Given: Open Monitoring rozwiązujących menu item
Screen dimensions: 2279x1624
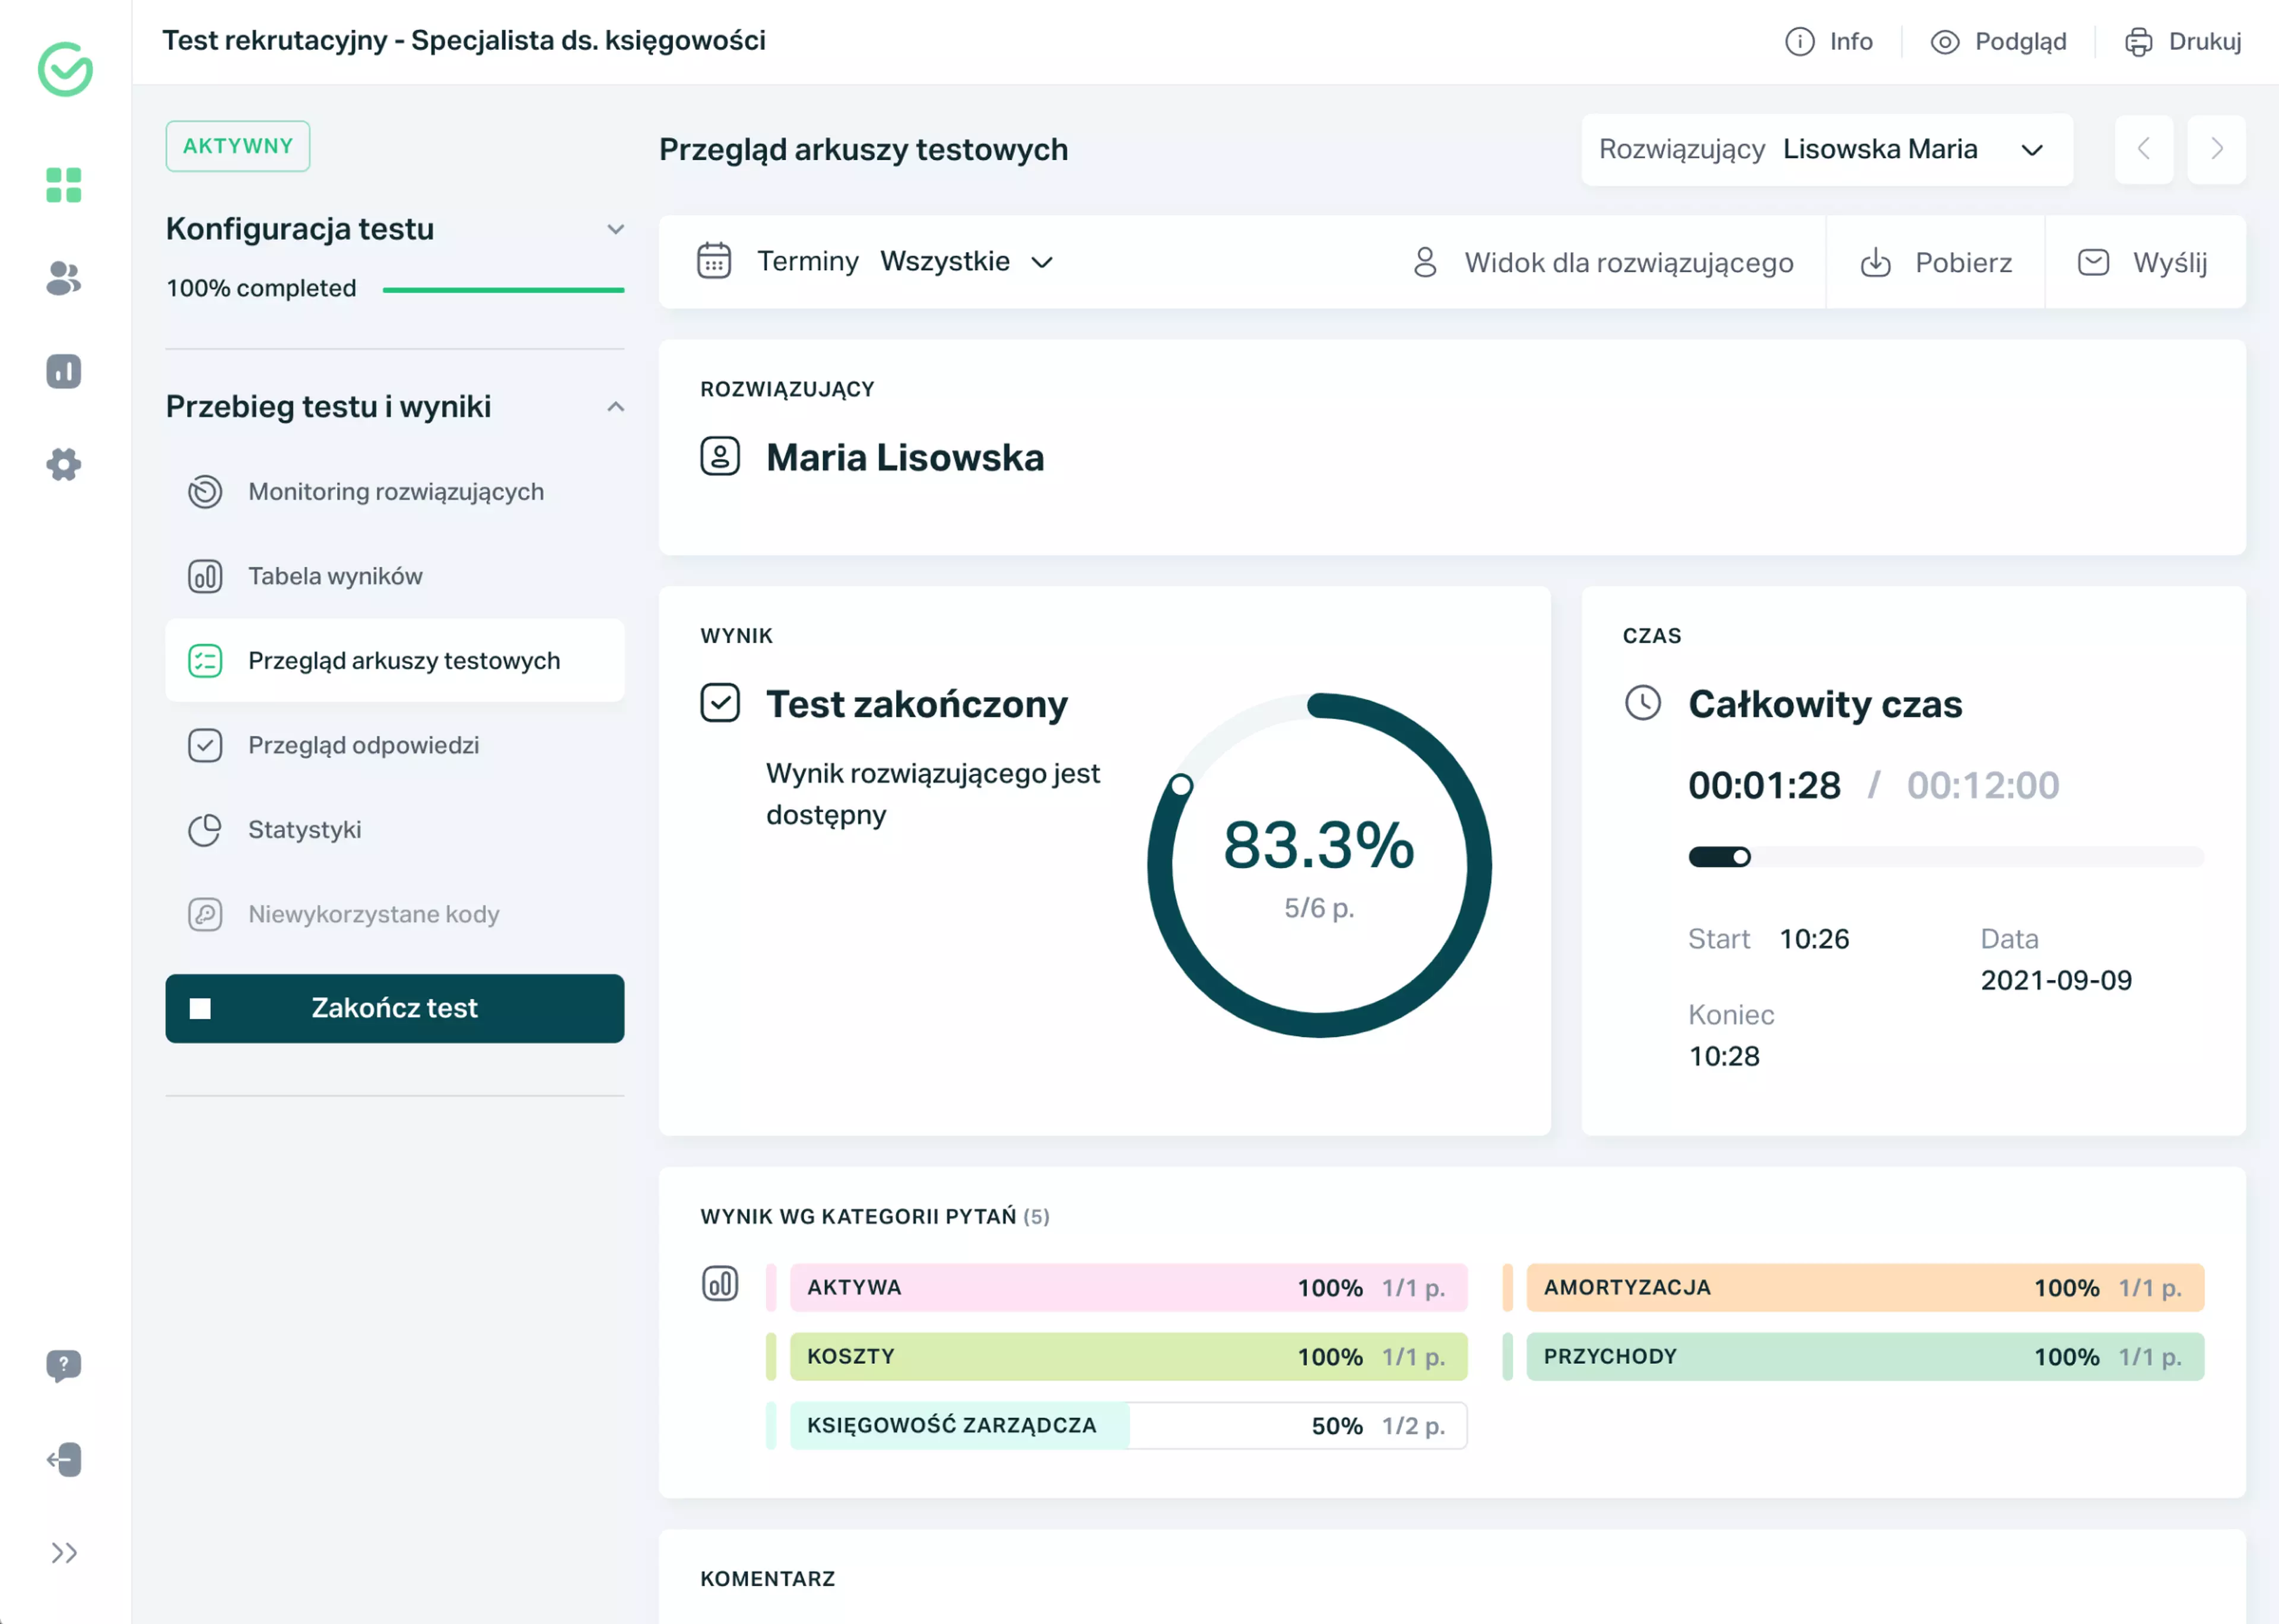Looking at the screenshot, I should [395, 492].
